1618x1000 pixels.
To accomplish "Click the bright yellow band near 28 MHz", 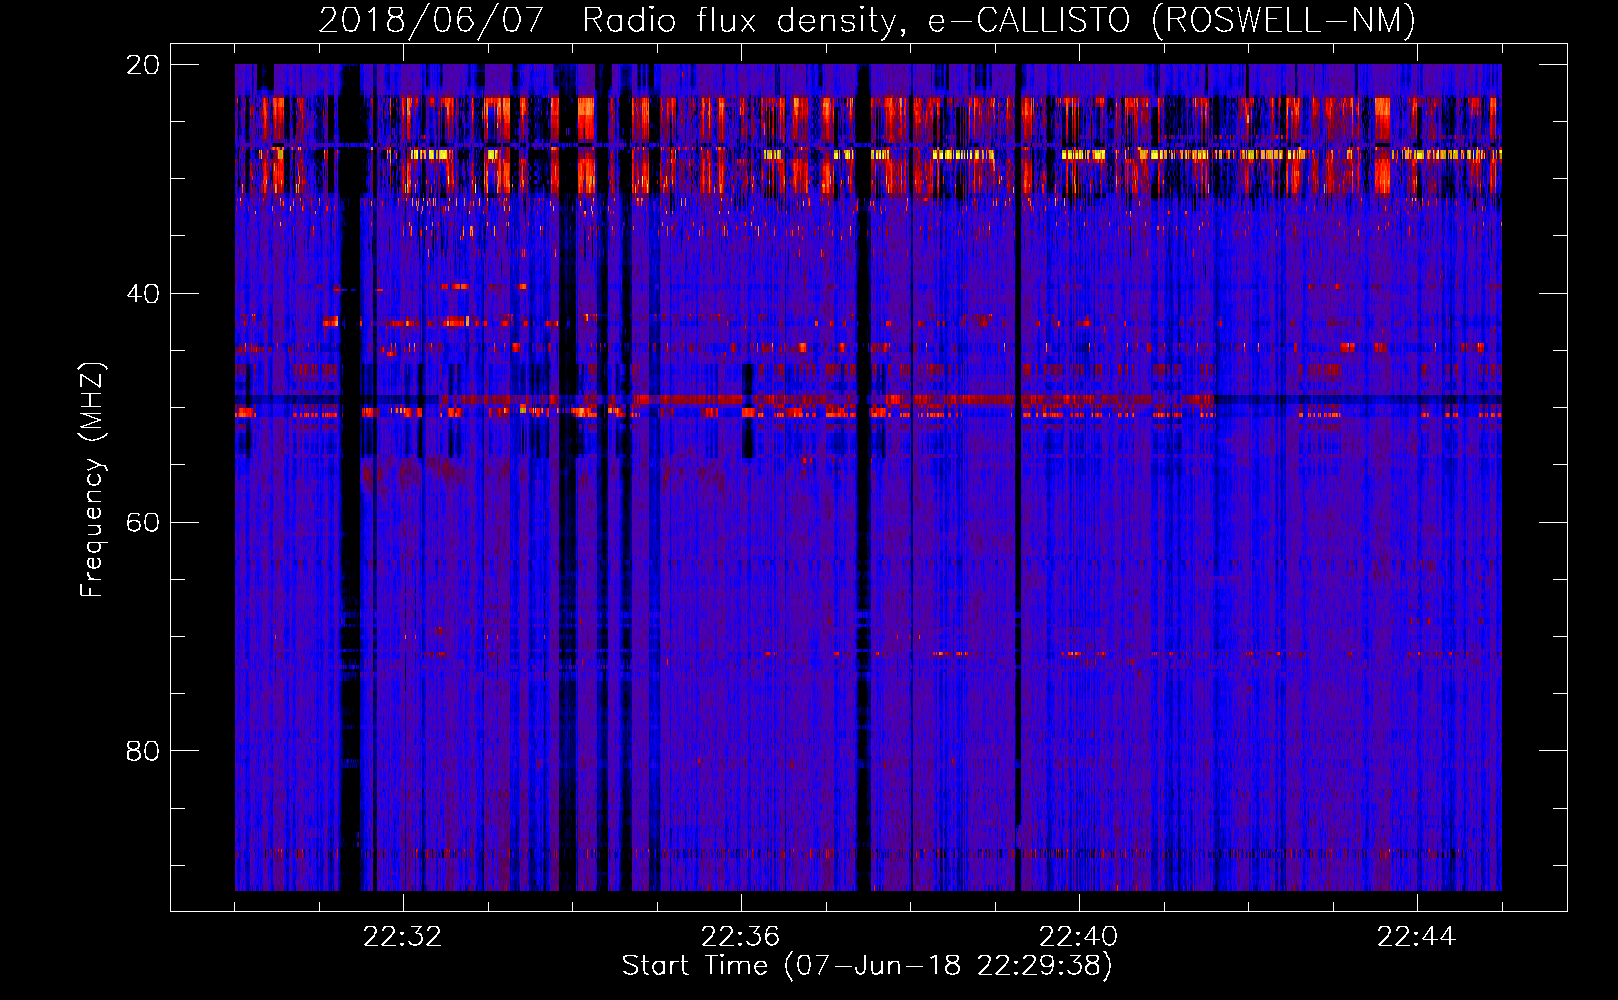I will [1200, 155].
